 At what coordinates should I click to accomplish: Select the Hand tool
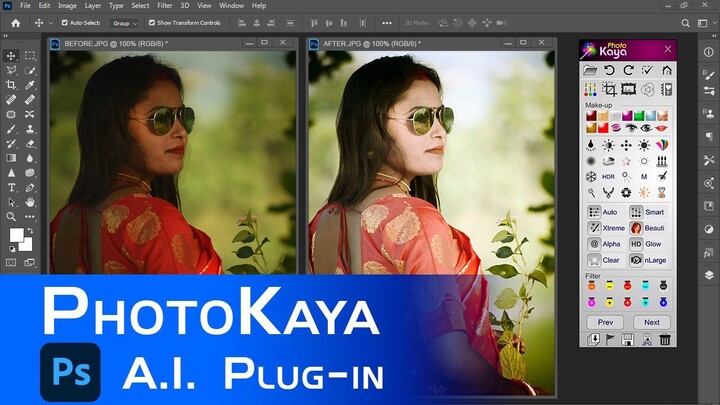[x=30, y=202]
